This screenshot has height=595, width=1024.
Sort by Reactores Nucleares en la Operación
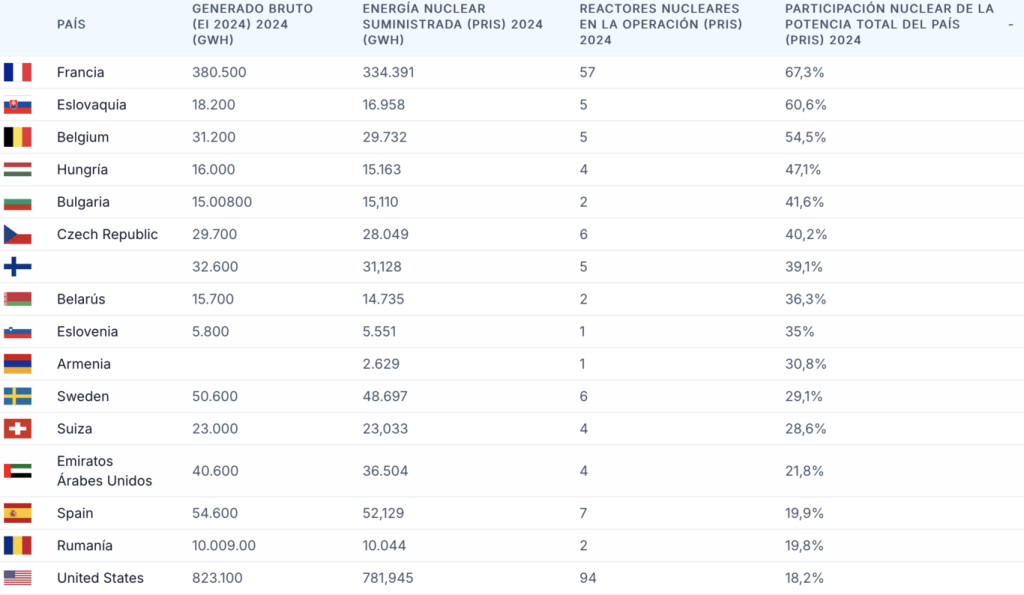coord(660,24)
